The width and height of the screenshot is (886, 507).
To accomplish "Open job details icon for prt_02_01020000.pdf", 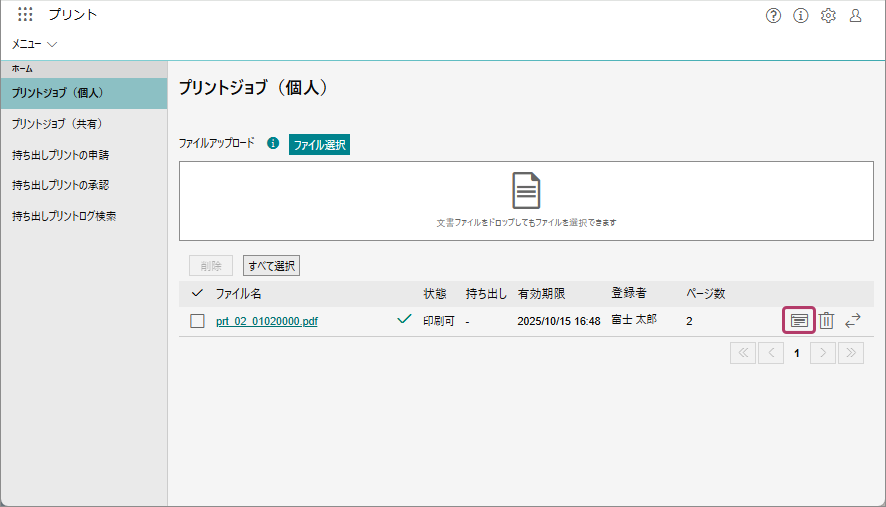I will coord(798,320).
